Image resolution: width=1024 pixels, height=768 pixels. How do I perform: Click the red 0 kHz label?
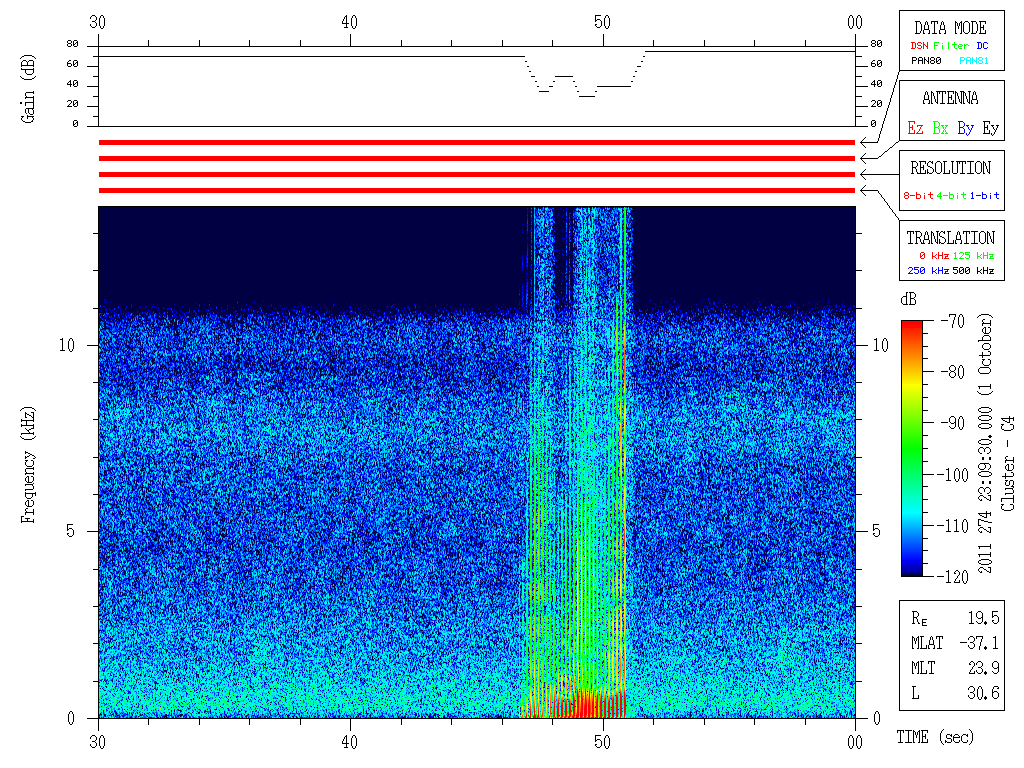tap(934, 255)
